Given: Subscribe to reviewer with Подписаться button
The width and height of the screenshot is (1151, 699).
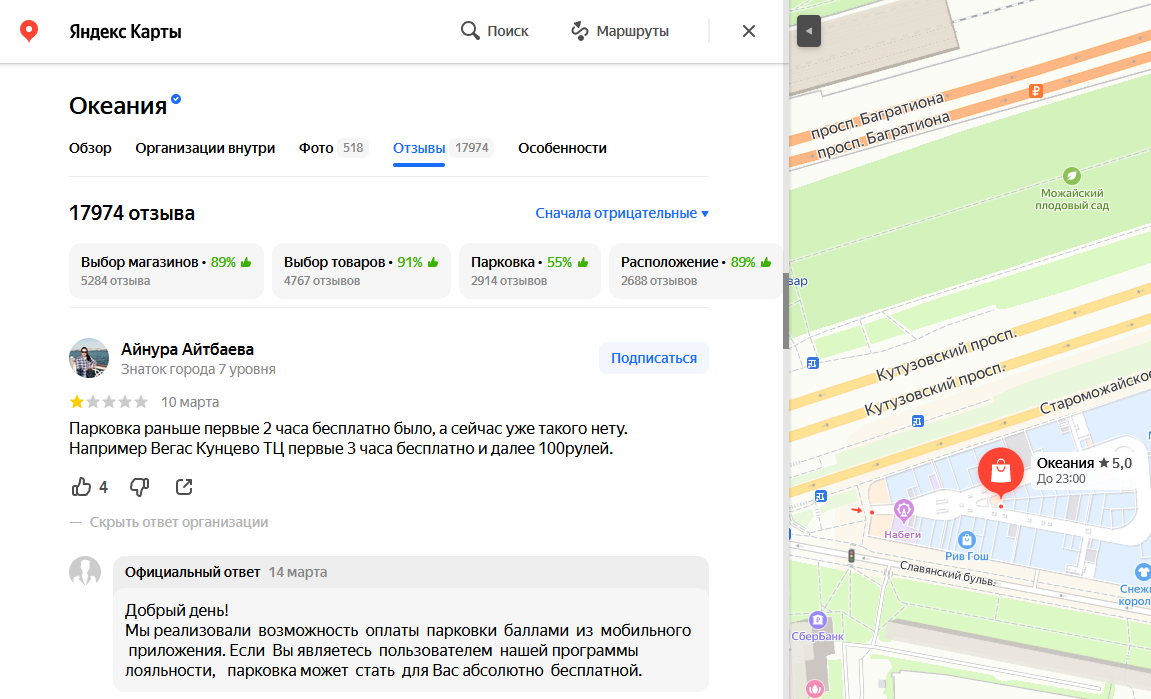Looking at the screenshot, I should click(x=654, y=358).
